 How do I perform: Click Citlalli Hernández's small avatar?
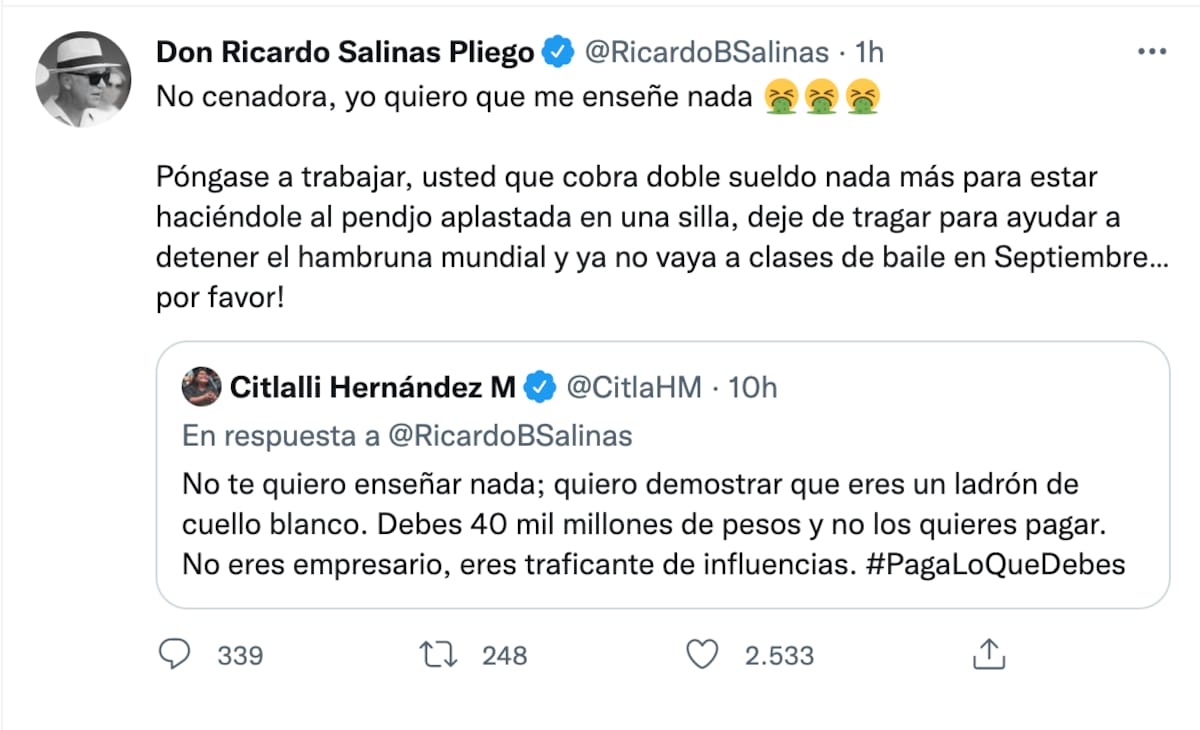tap(202, 387)
